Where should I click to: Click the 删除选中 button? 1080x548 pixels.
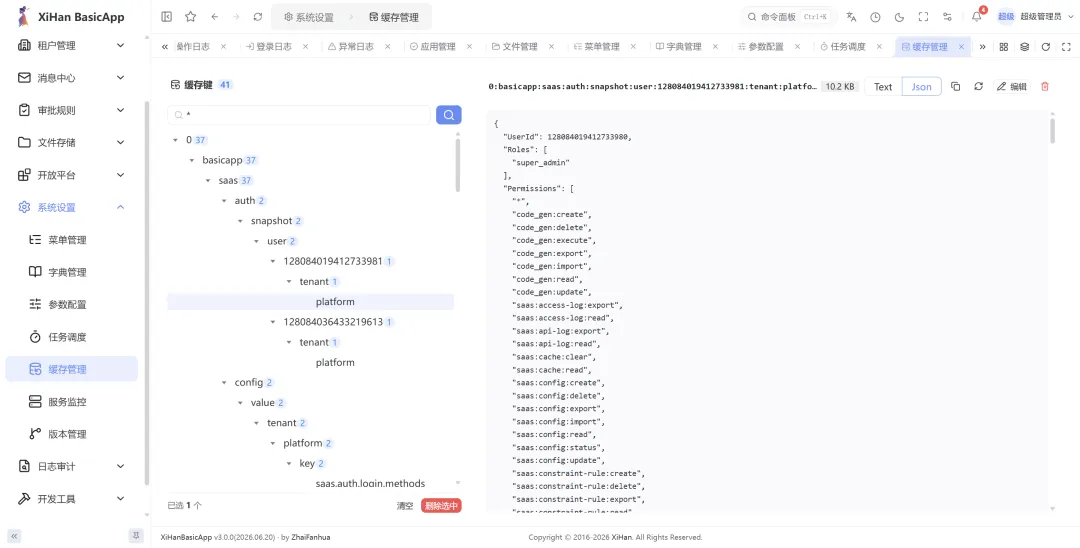point(442,506)
